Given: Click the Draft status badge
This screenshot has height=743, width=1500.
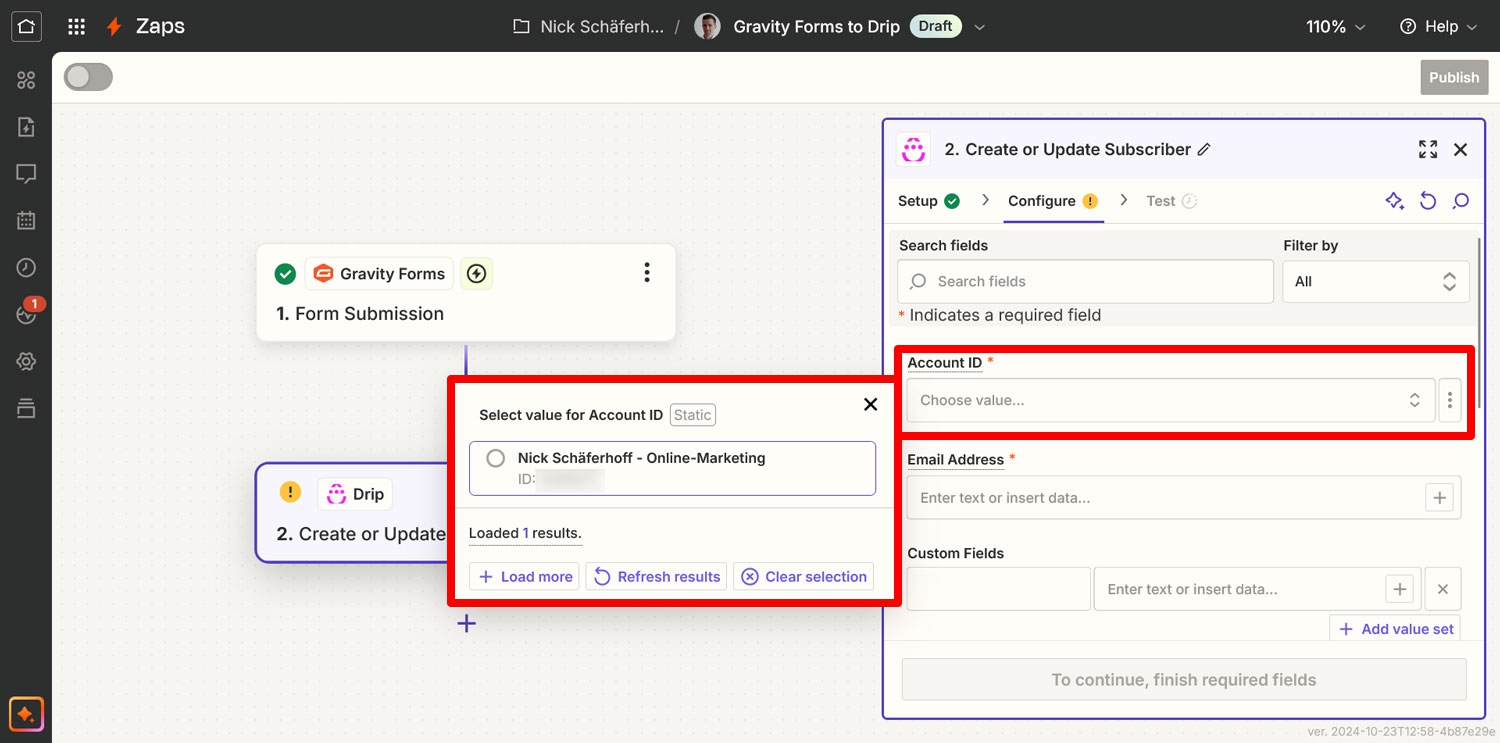Looking at the screenshot, I should (935, 27).
